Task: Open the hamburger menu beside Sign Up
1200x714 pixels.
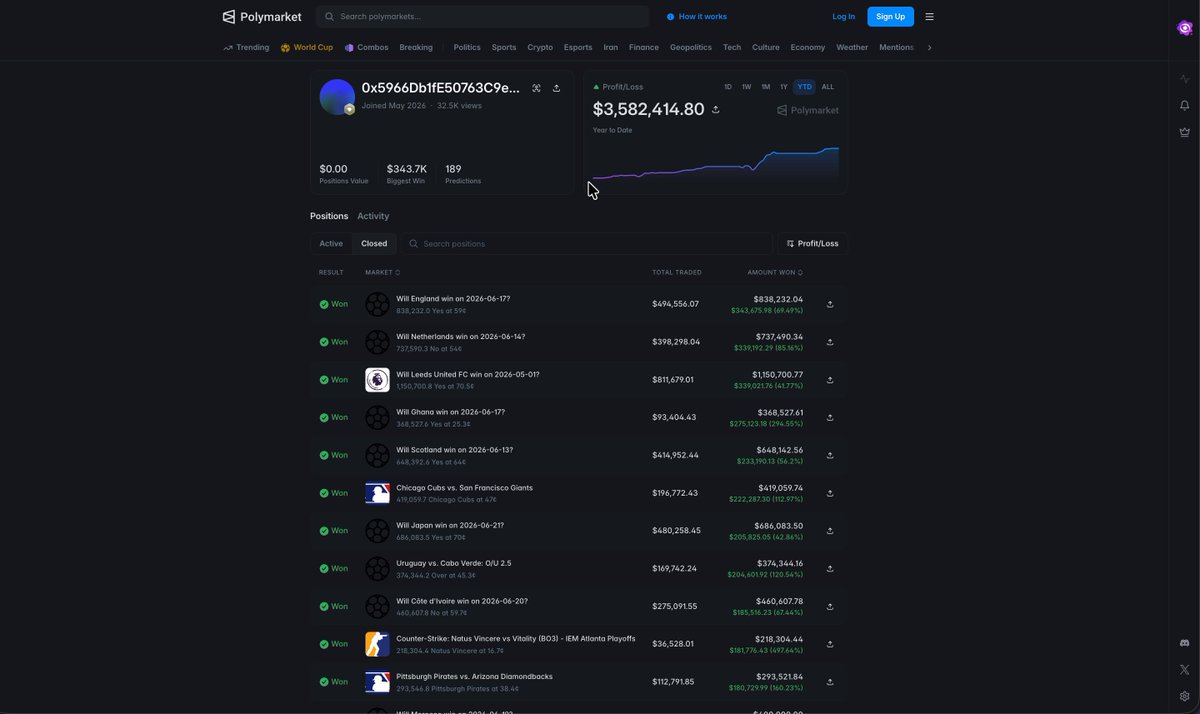Action: click(x=930, y=17)
